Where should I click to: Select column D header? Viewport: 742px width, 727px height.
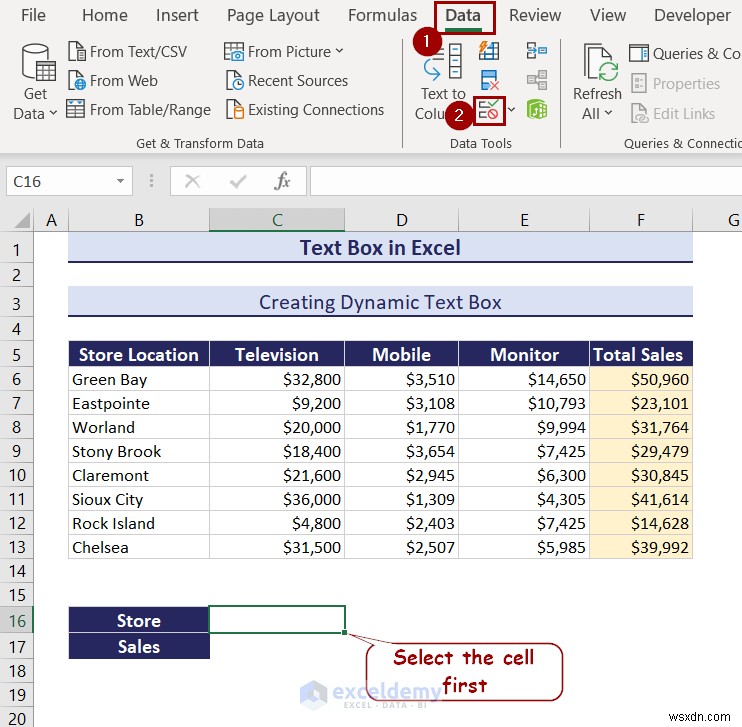click(x=401, y=220)
